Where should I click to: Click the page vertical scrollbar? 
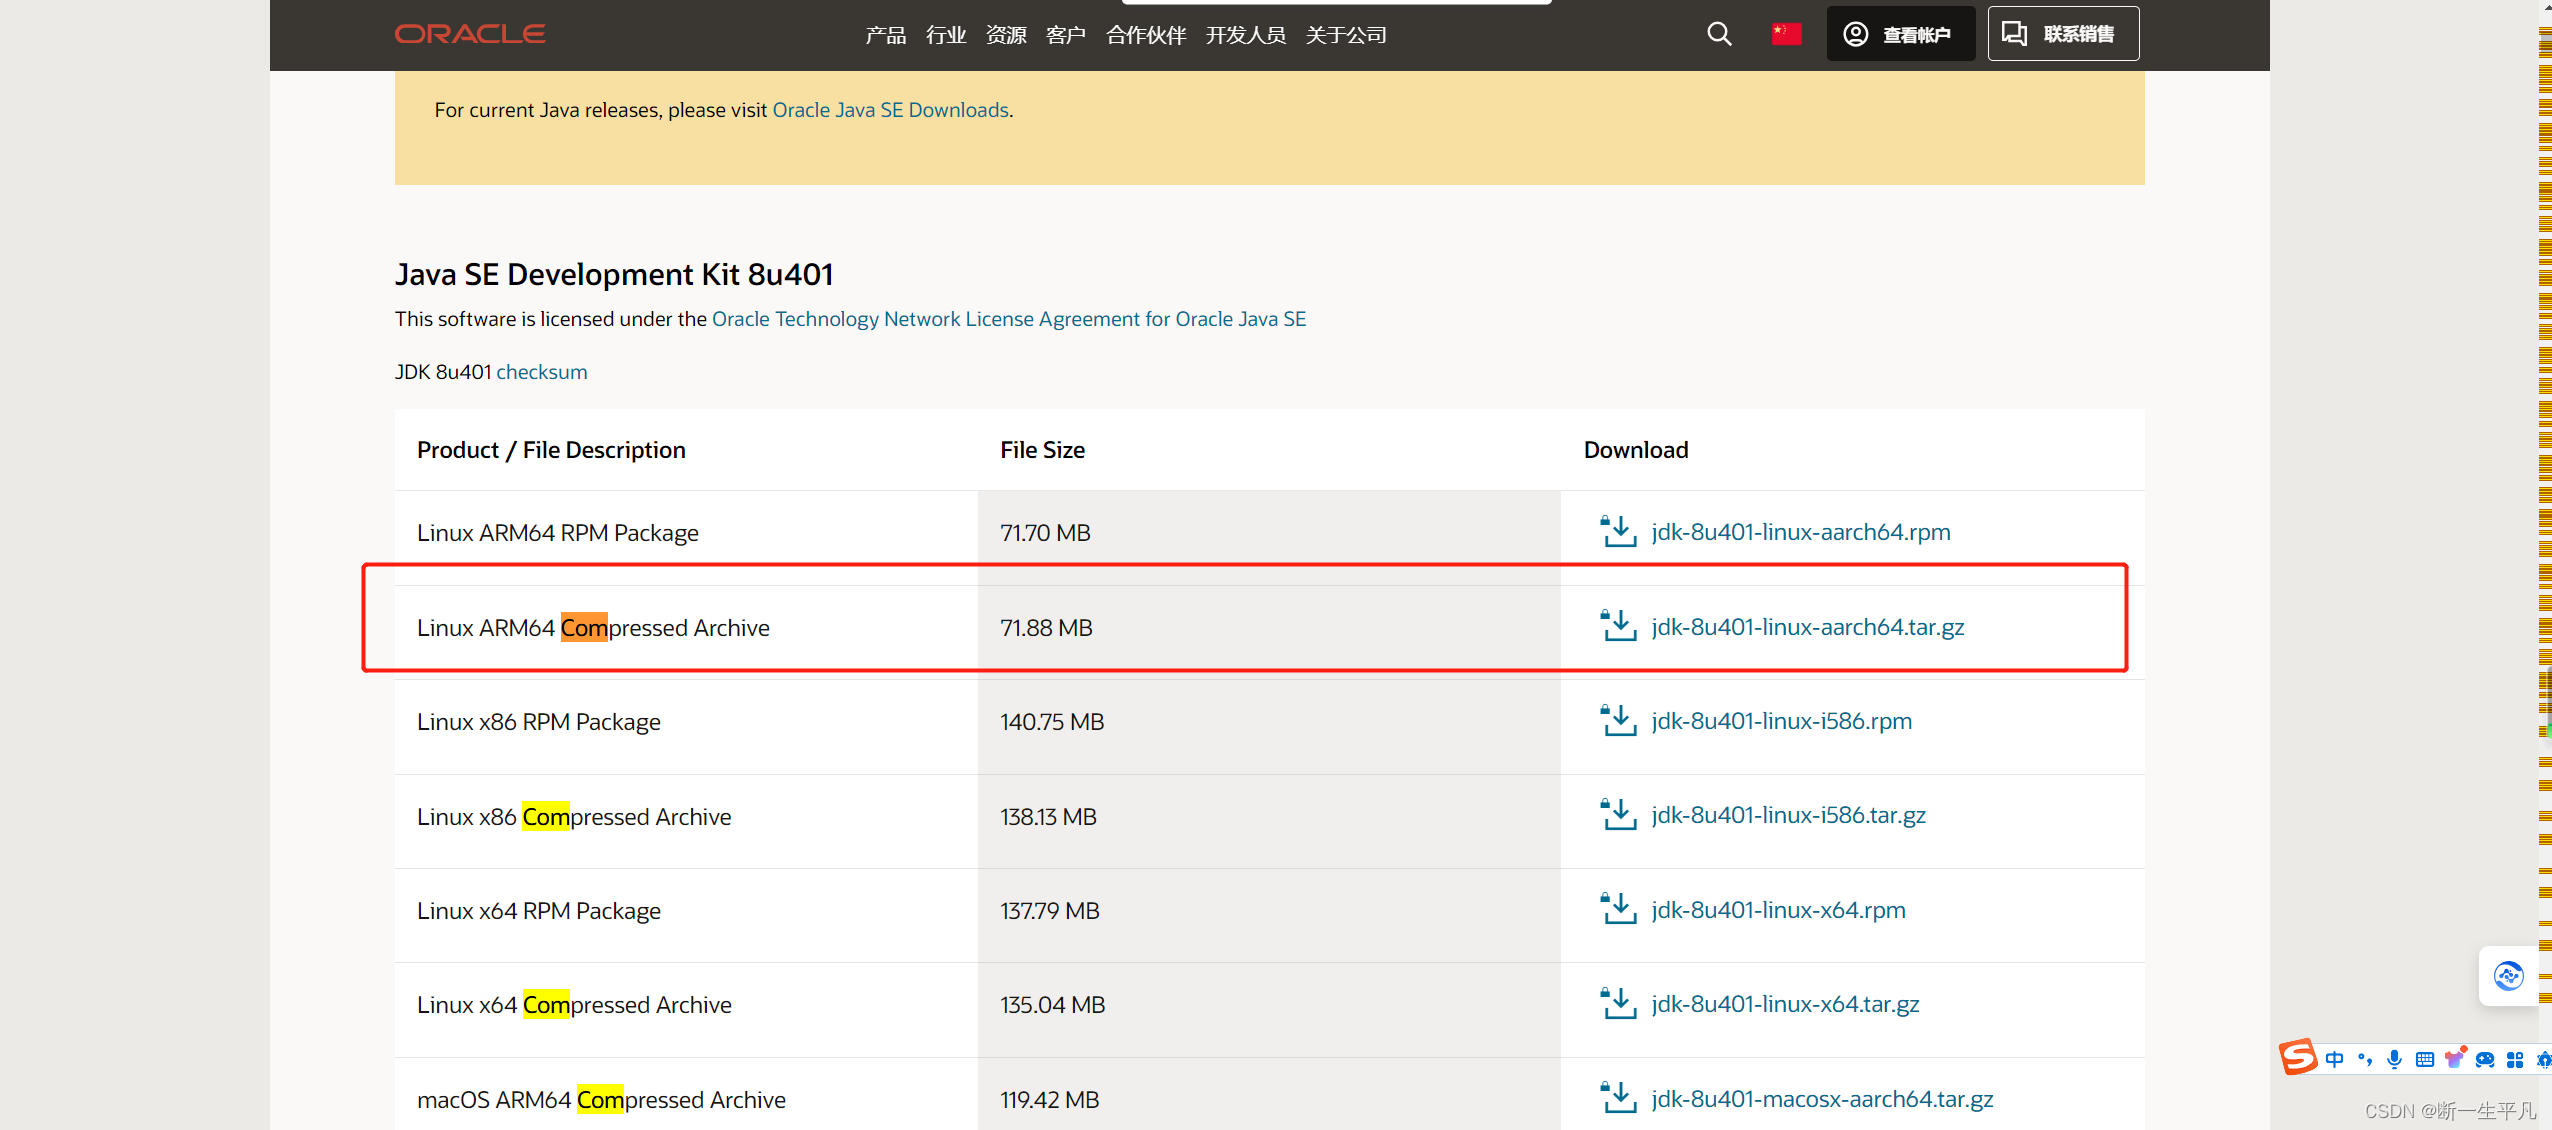point(2545,565)
